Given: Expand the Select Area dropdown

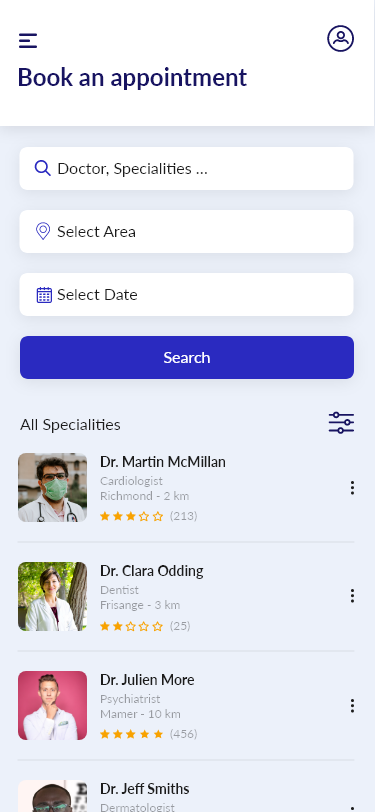Looking at the screenshot, I should pyautogui.click(x=186, y=231).
